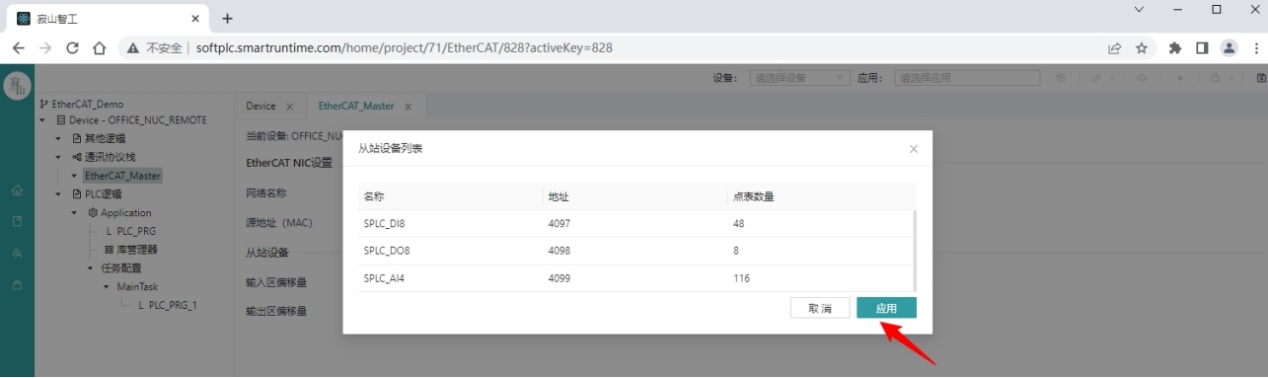
Task: Open the 设备 selection dropdown
Action: pyautogui.click(x=799, y=77)
